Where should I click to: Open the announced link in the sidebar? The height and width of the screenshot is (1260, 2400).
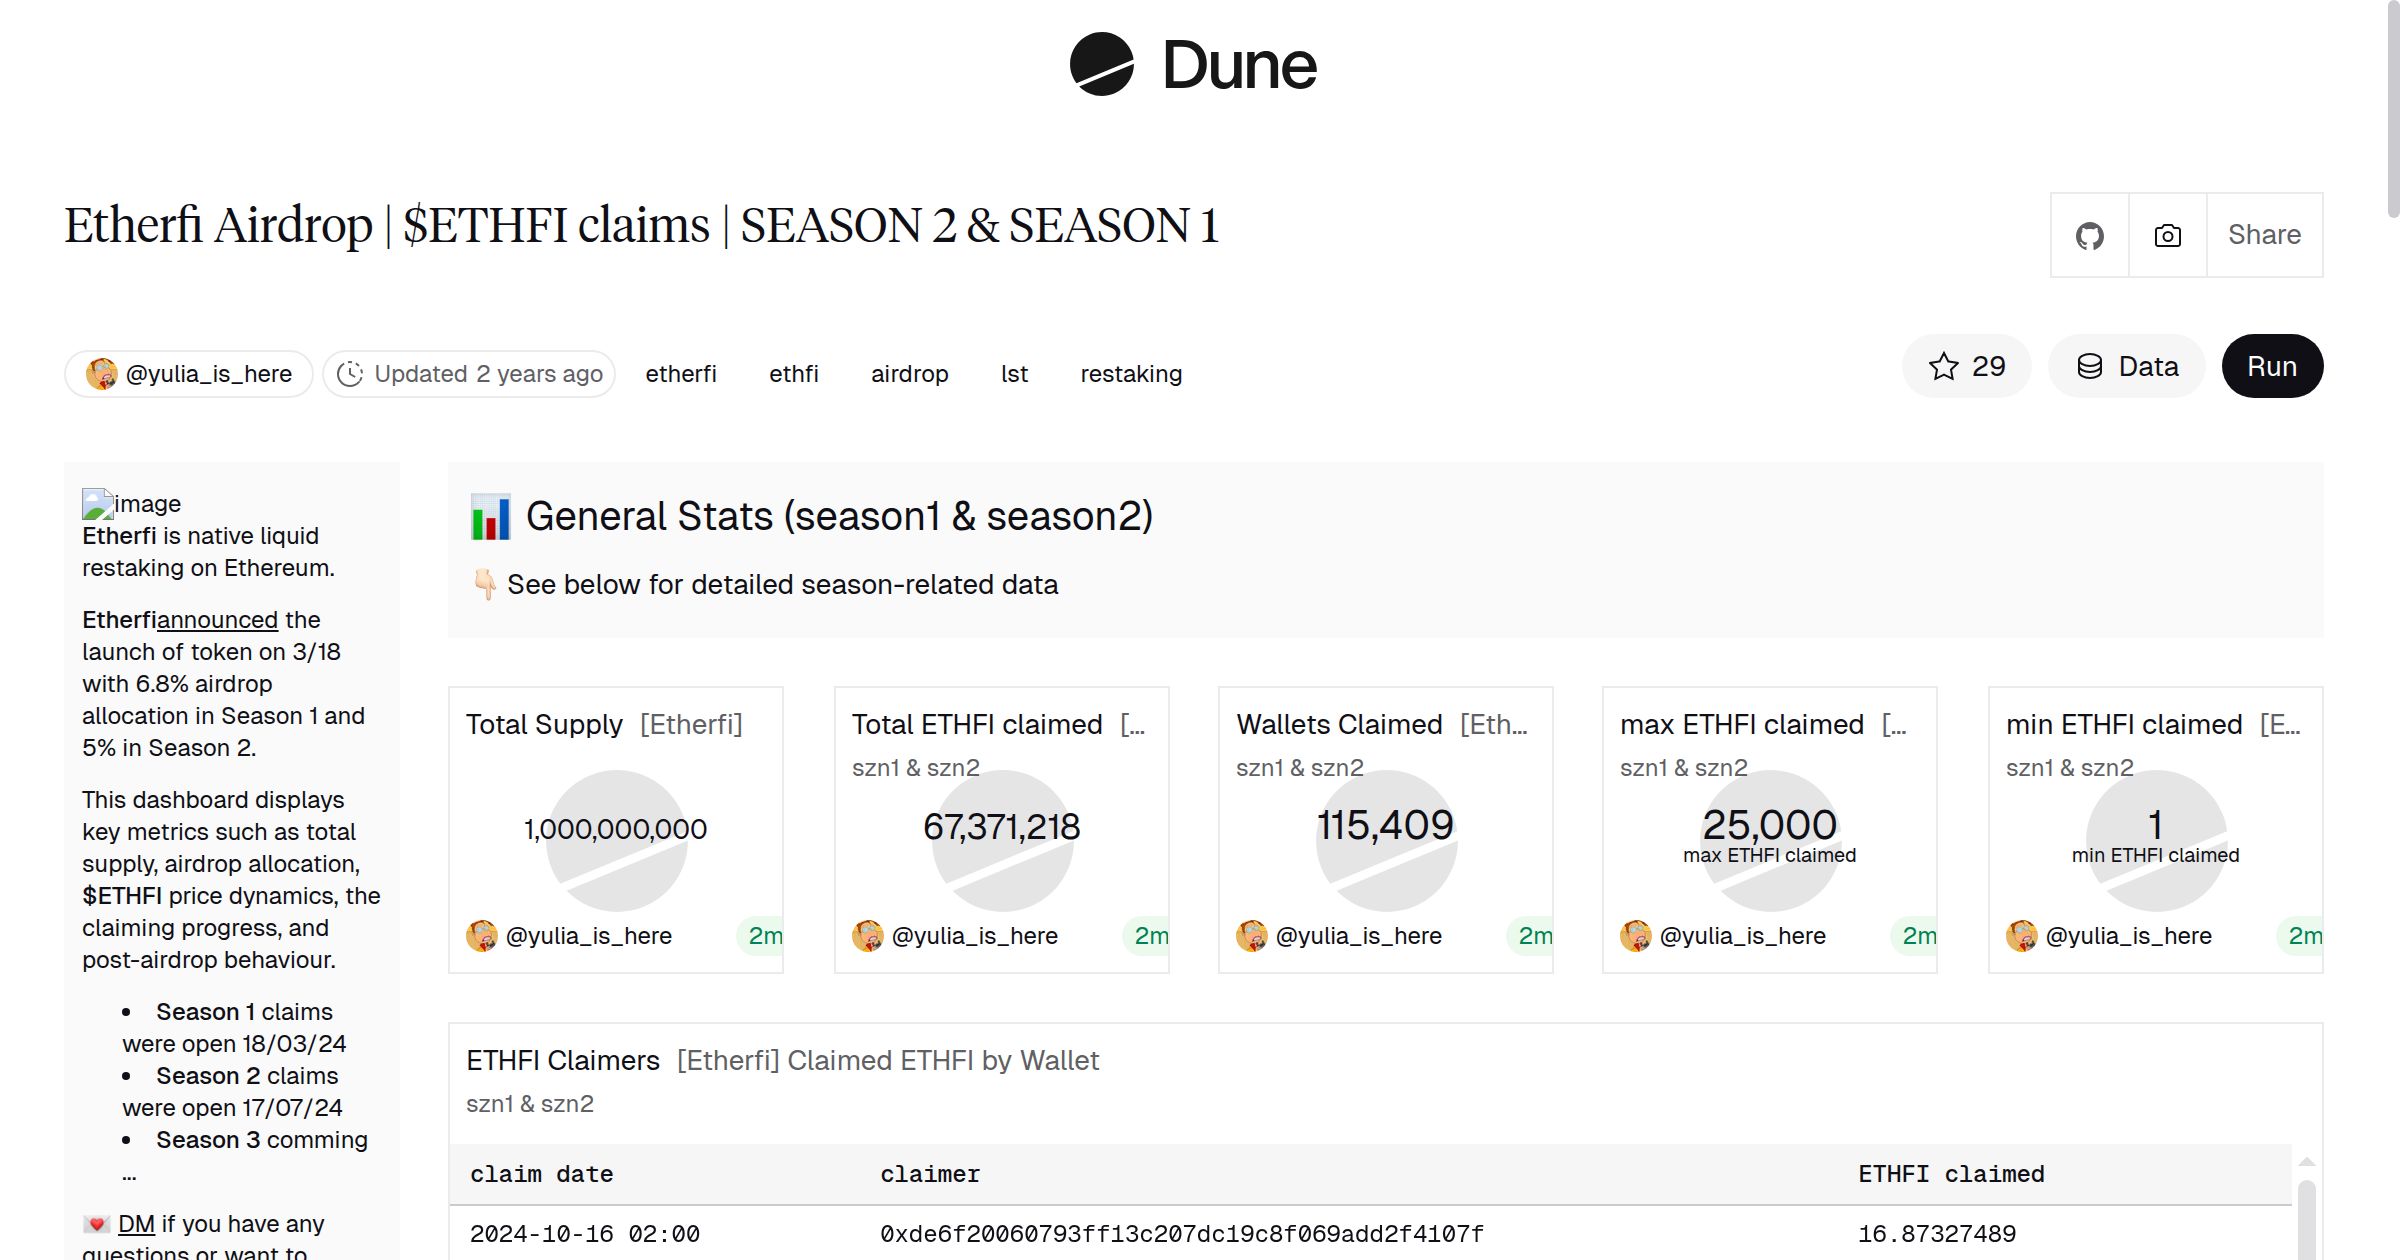pyautogui.click(x=218, y=619)
